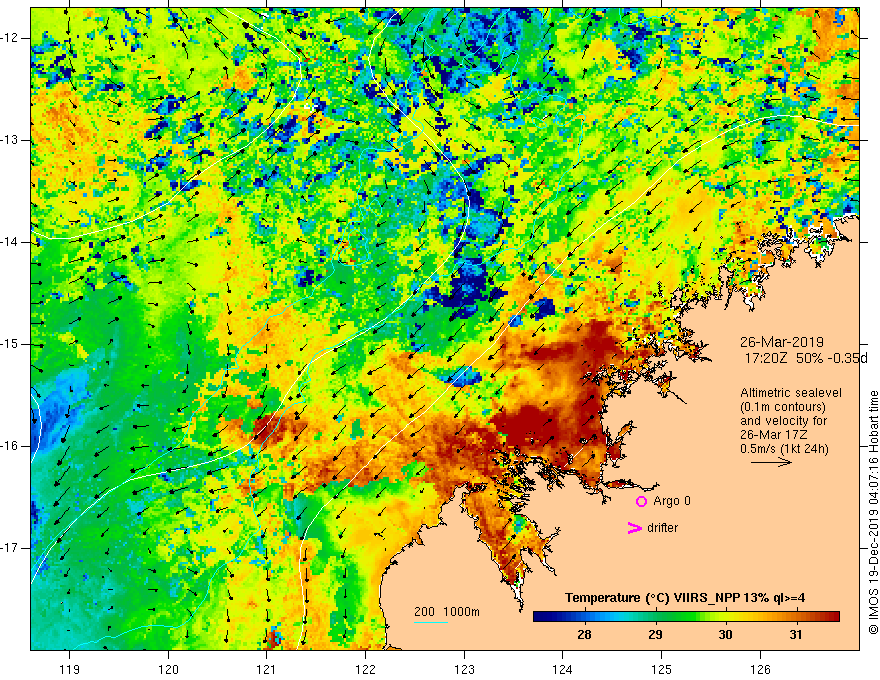Click the time text 17:20Z 50% -0.35d
This screenshot has height=680, width=880.
pyautogui.click(x=806, y=358)
